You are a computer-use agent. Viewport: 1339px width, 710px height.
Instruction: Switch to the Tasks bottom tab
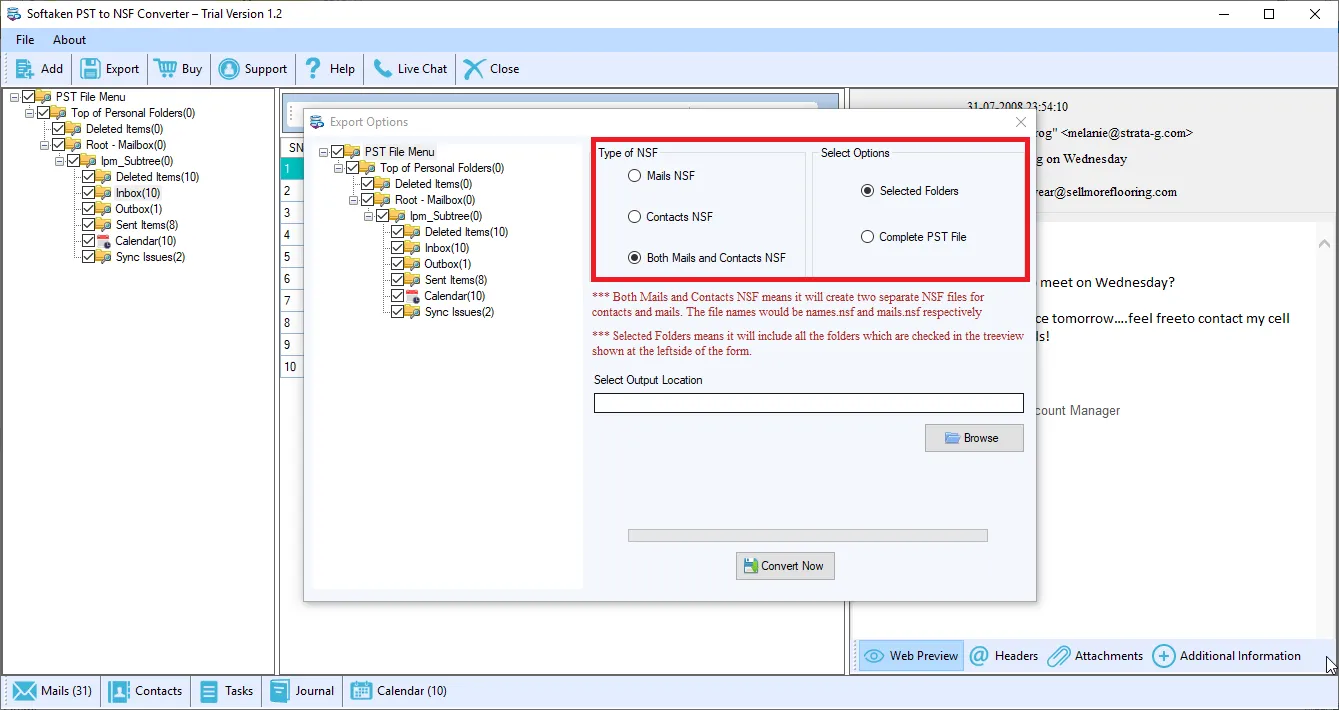point(226,691)
